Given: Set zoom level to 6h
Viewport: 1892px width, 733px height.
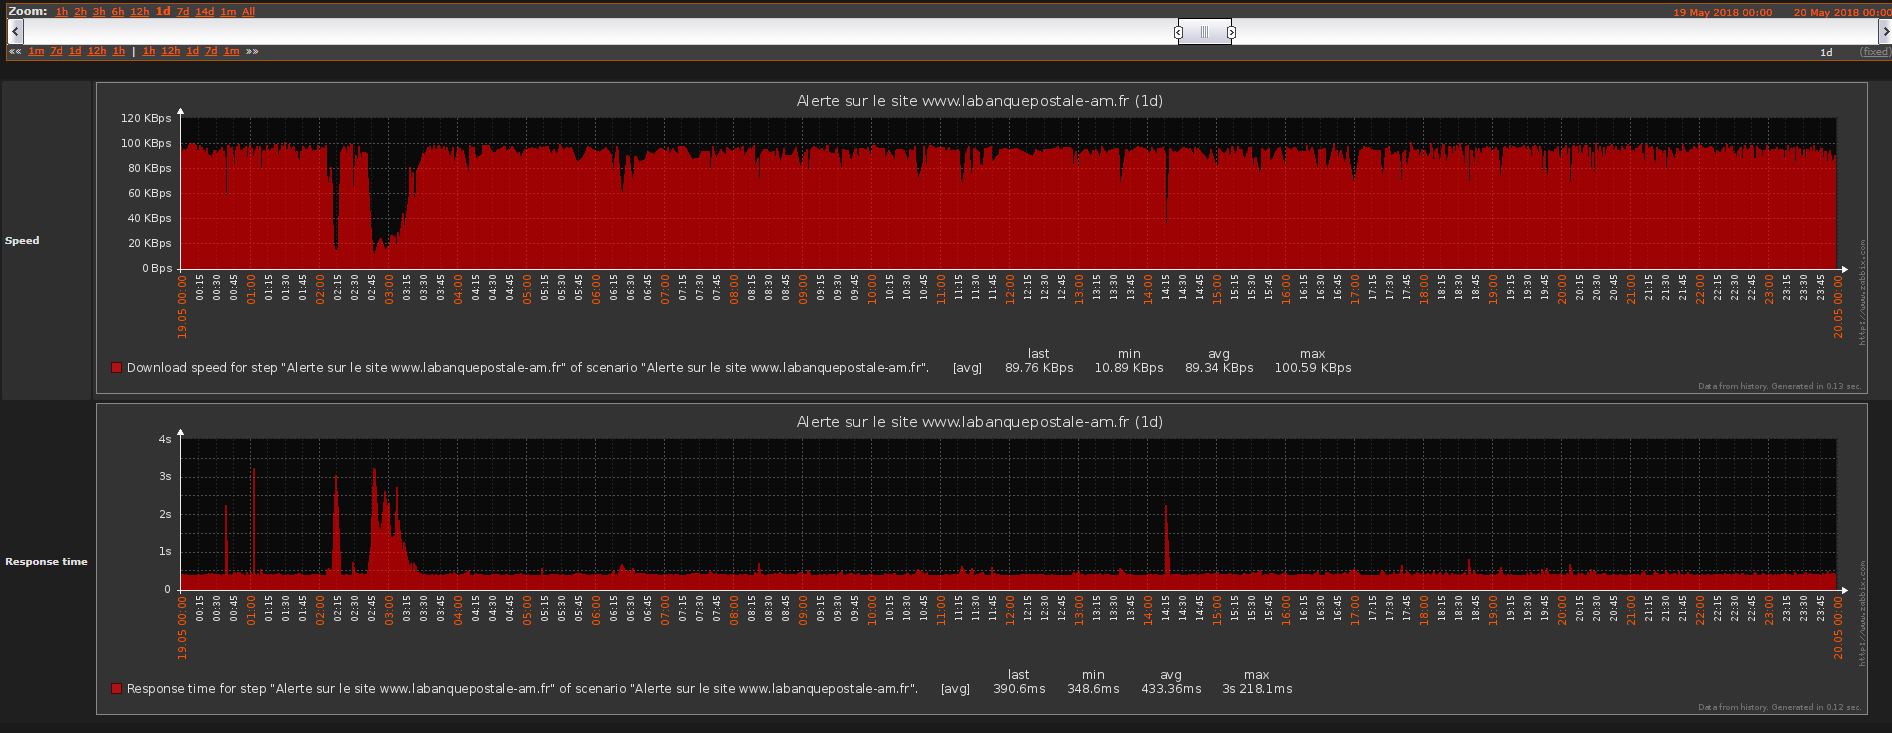Looking at the screenshot, I should pos(118,12).
